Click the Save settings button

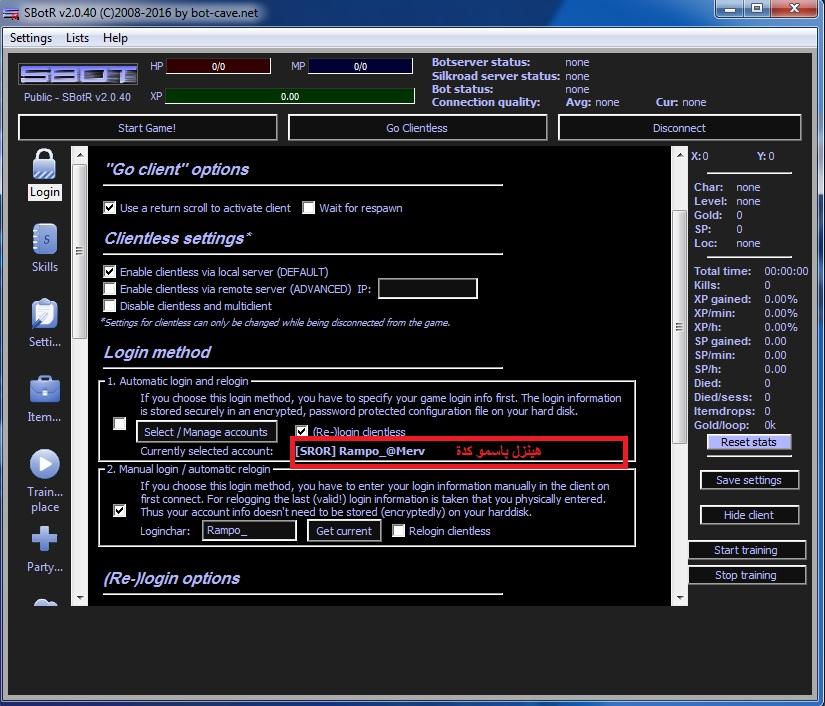tap(749, 480)
